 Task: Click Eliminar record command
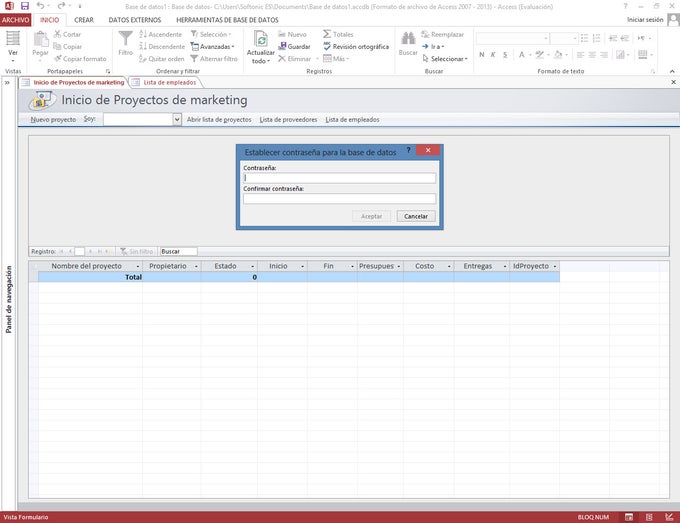[295, 59]
